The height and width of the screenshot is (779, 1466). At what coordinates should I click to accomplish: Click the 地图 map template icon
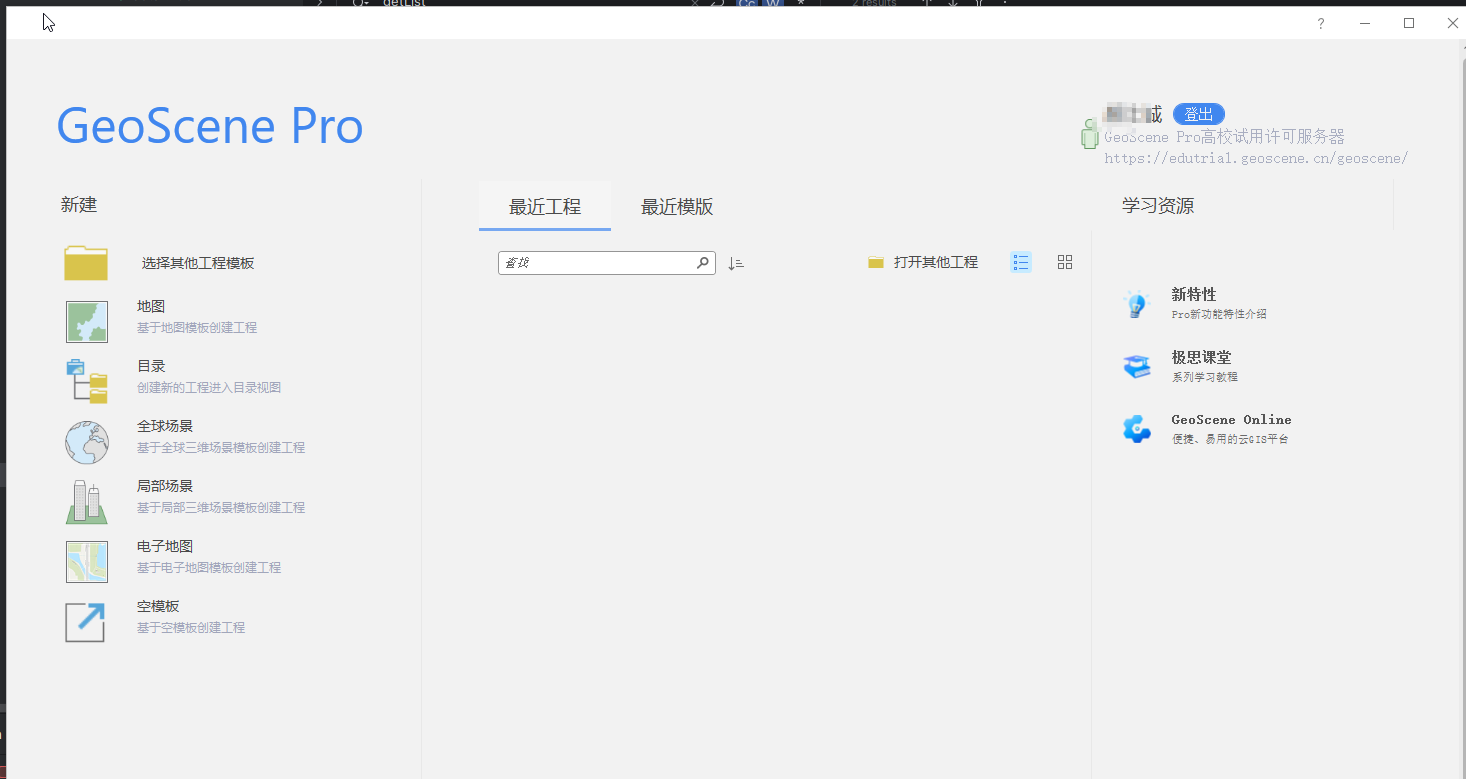(87, 322)
